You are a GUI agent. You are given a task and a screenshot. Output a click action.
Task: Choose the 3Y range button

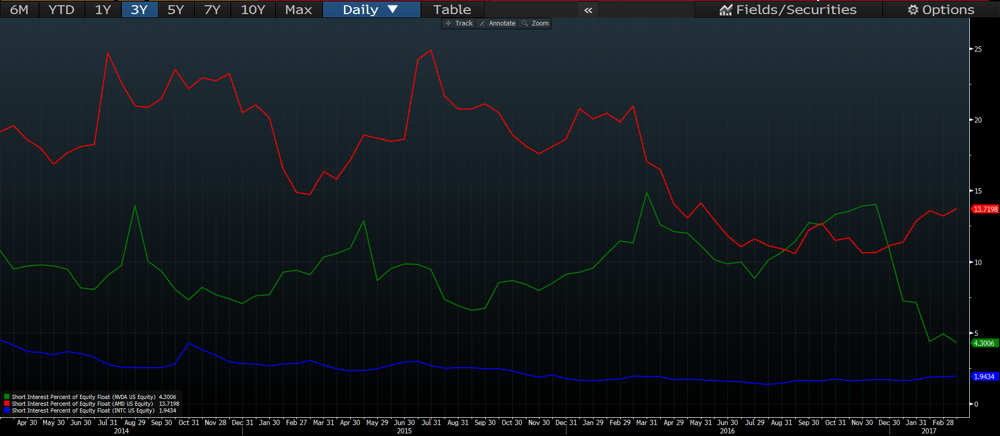pos(139,10)
